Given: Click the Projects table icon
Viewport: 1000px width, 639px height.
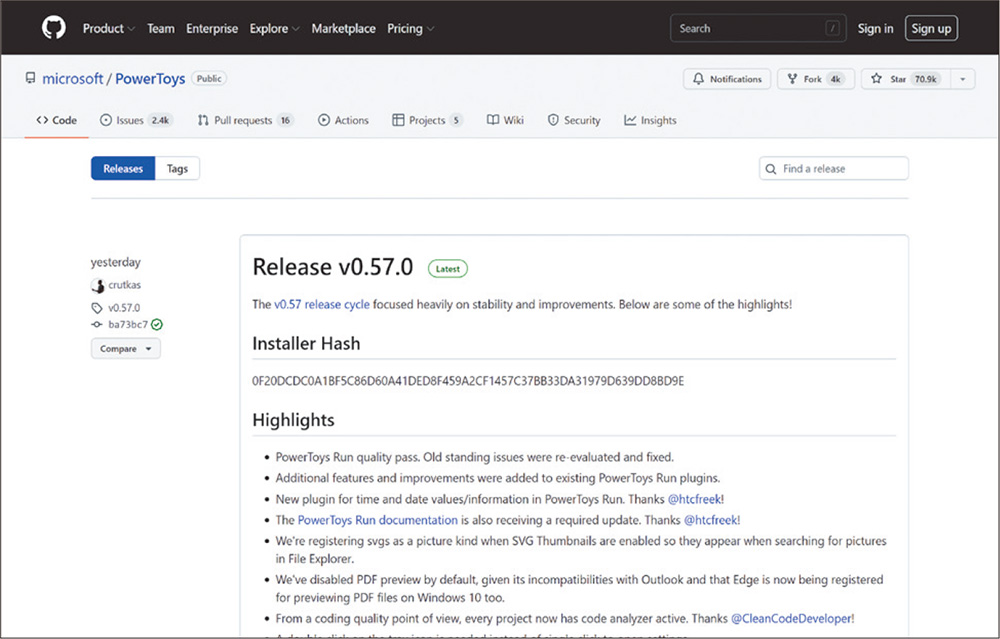Looking at the screenshot, I should (x=398, y=120).
